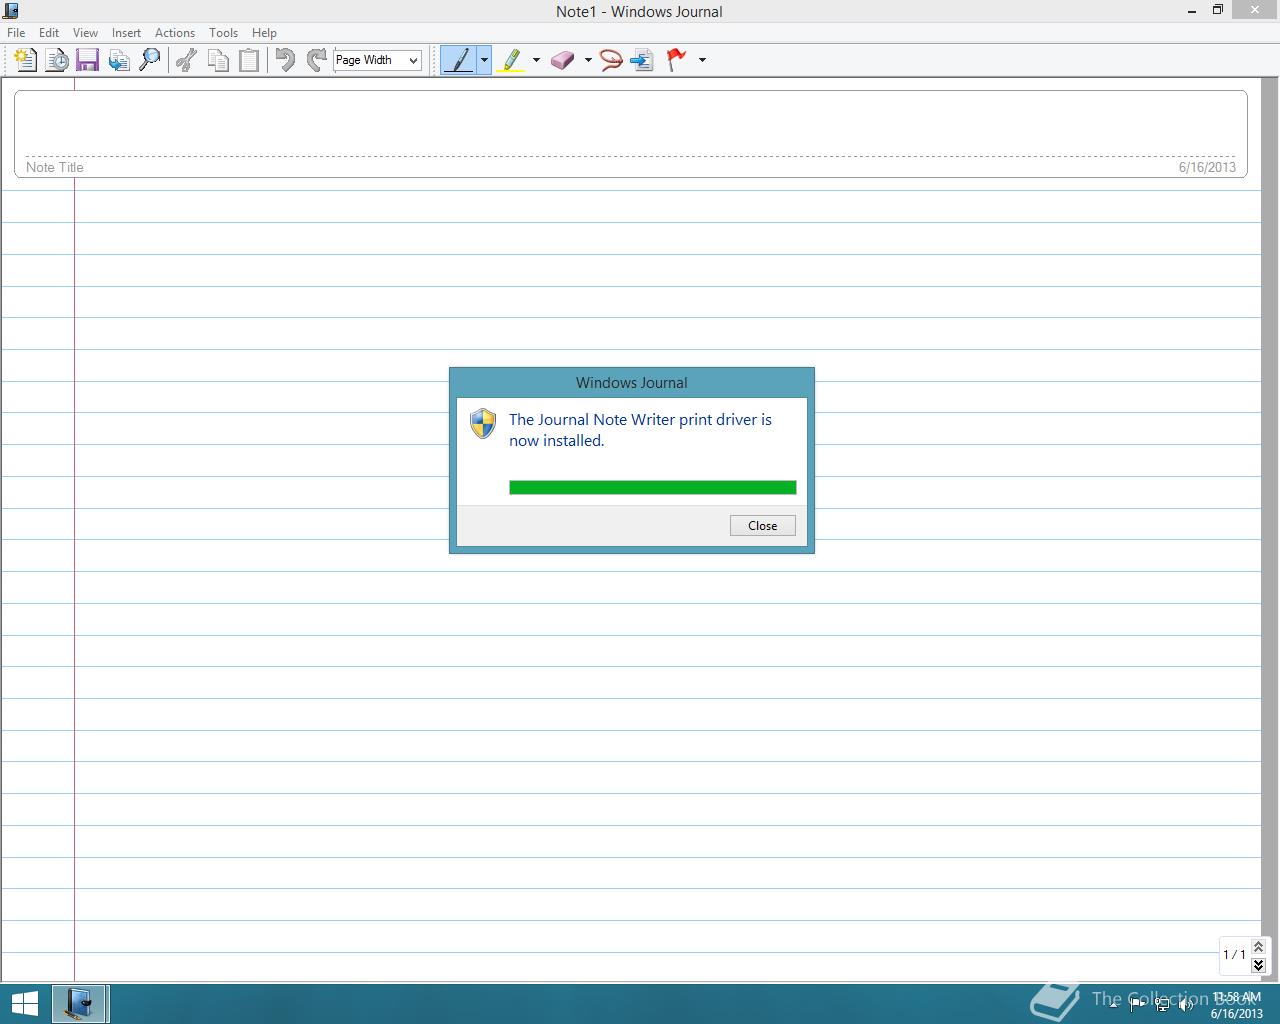Undo last action with curved arrow
Screen dimensions: 1280x1024
(x=285, y=60)
